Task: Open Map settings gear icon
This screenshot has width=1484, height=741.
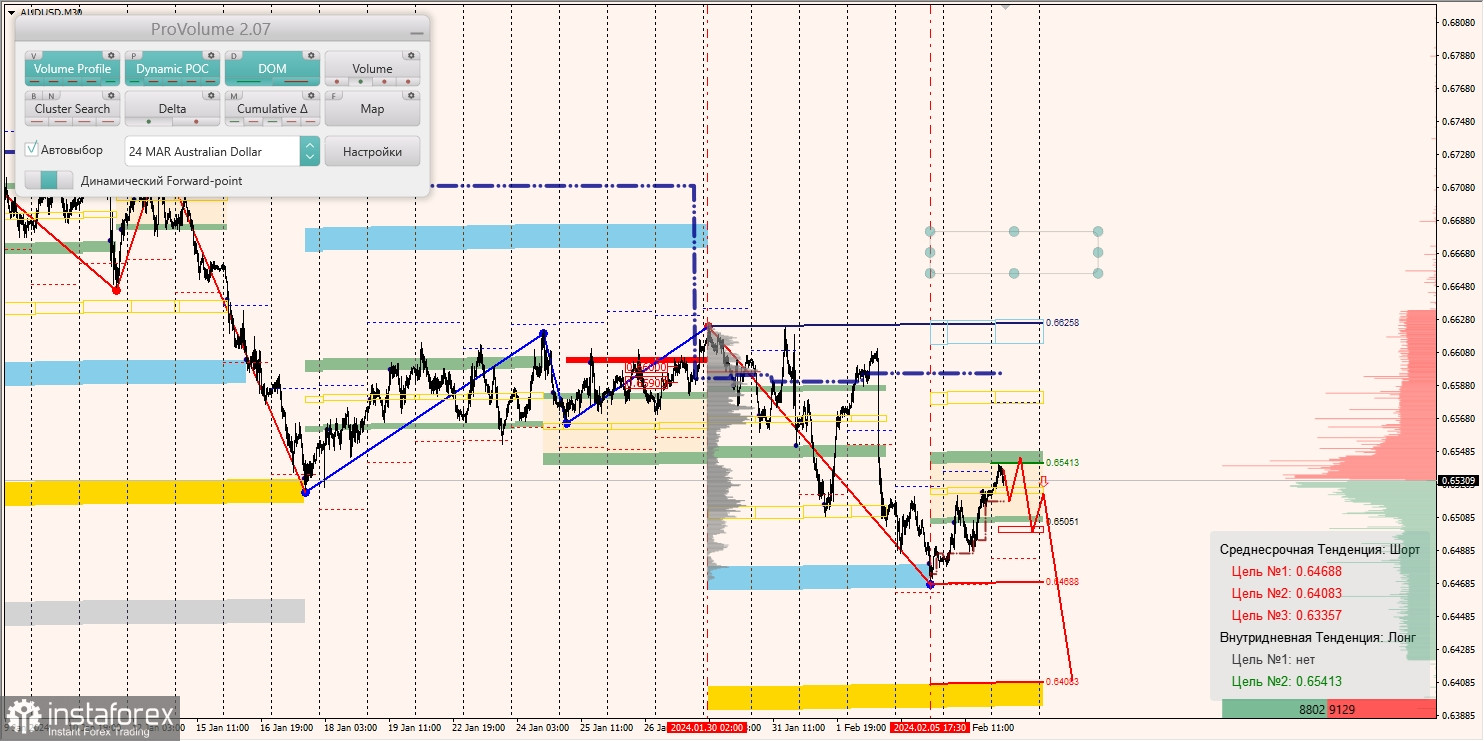Action: click(411, 95)
